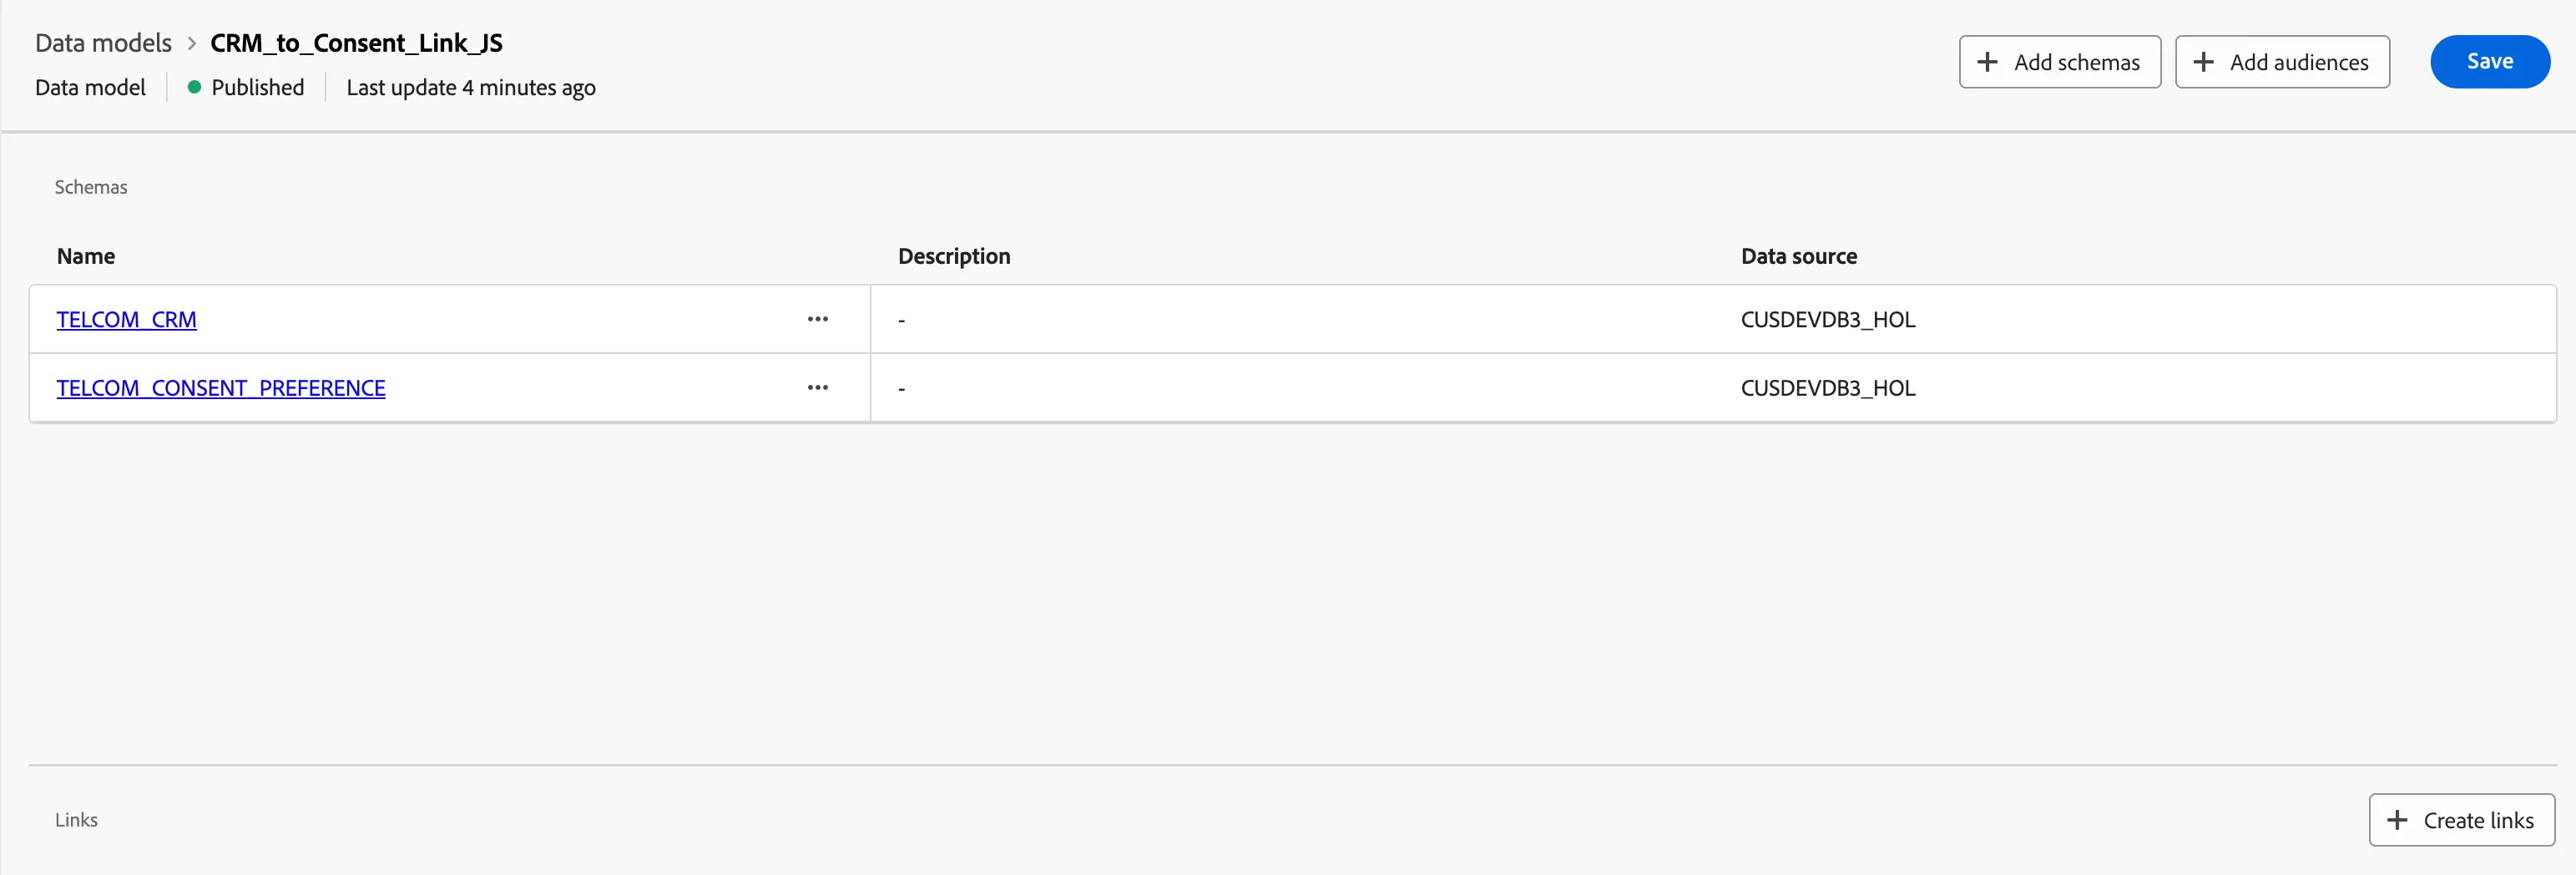This screenshot has width=2576, height=875.
Task: Go back to Data models breadcrumb
Action: pos(103,43)
